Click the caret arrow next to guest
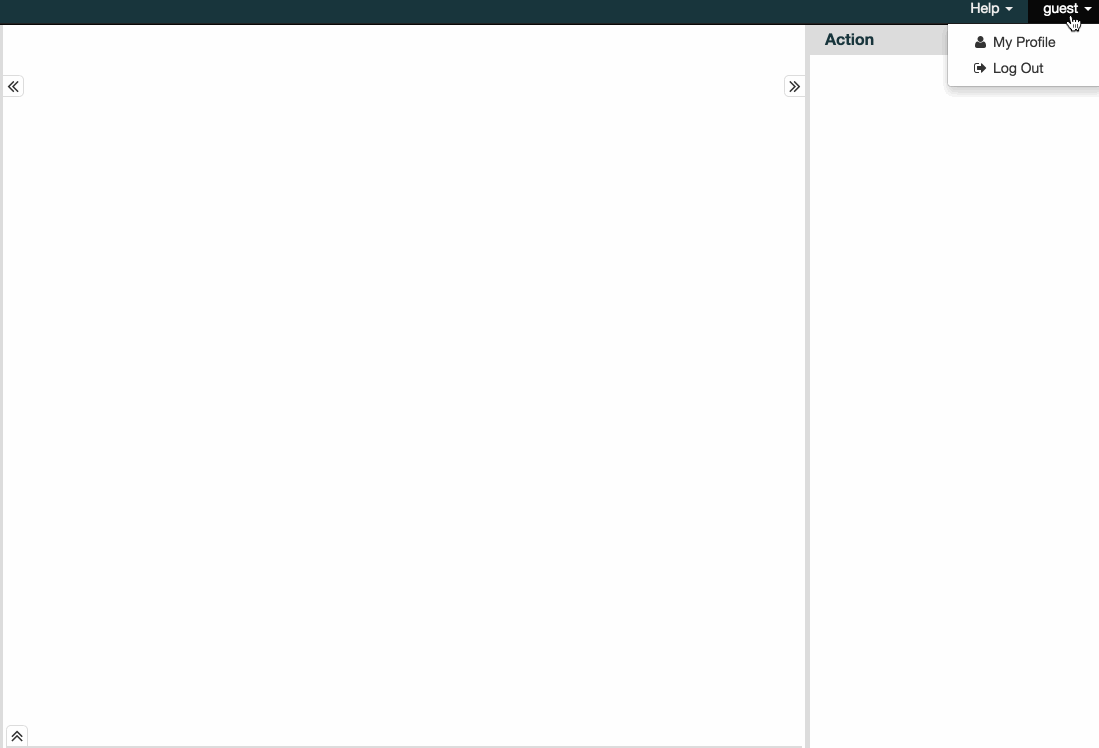Image resolution: width=1099 pixels, height=748 pixels. (1088, 9)
